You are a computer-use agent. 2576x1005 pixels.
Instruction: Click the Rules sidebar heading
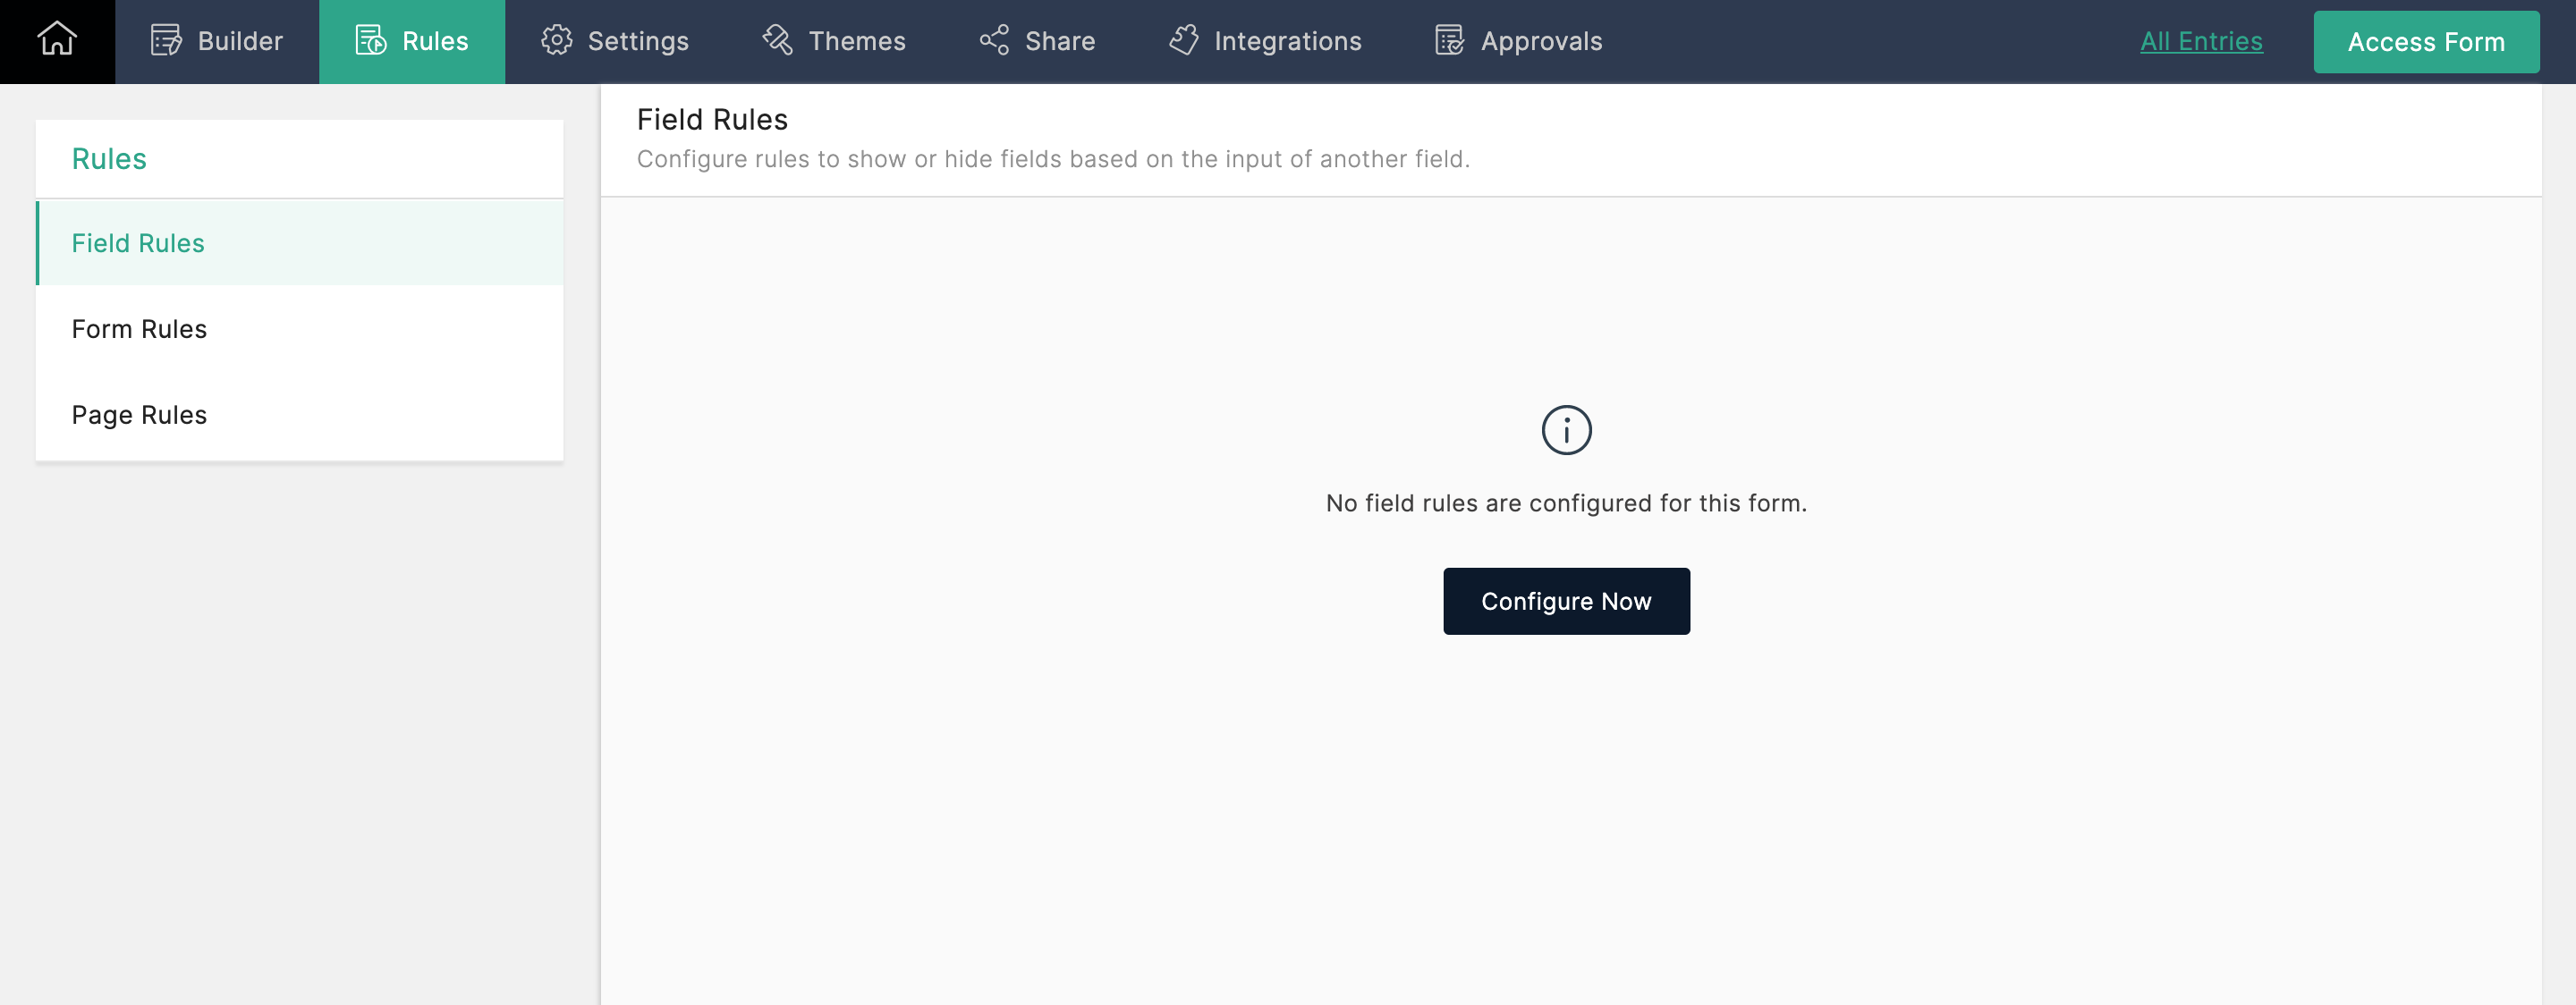109,159
